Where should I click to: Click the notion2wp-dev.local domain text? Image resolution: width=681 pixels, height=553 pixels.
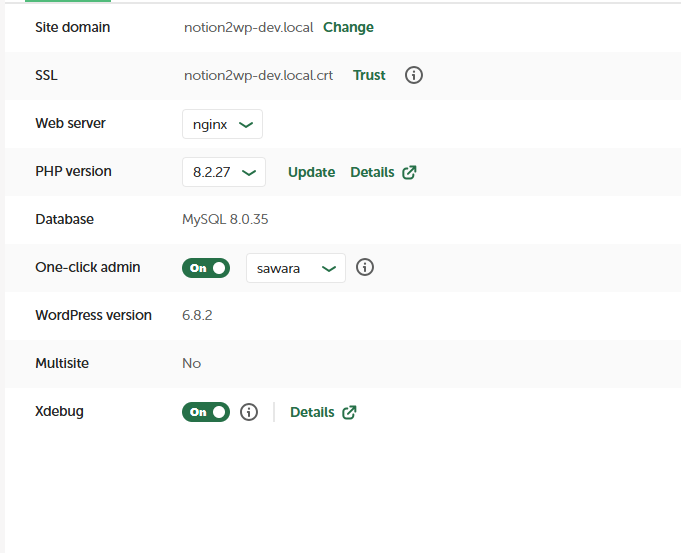click(x=248, y=27)
